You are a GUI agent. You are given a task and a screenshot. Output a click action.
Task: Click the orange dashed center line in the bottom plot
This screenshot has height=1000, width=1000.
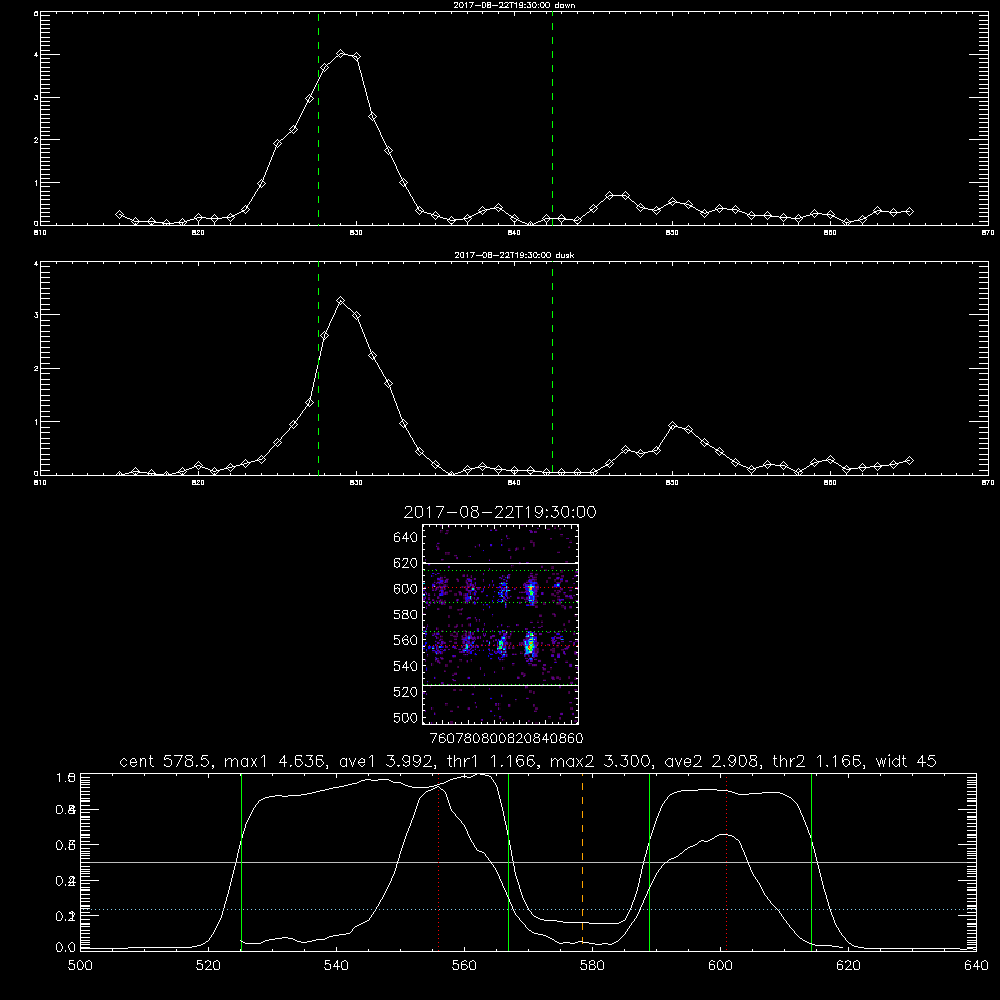(x=582, y=862)
